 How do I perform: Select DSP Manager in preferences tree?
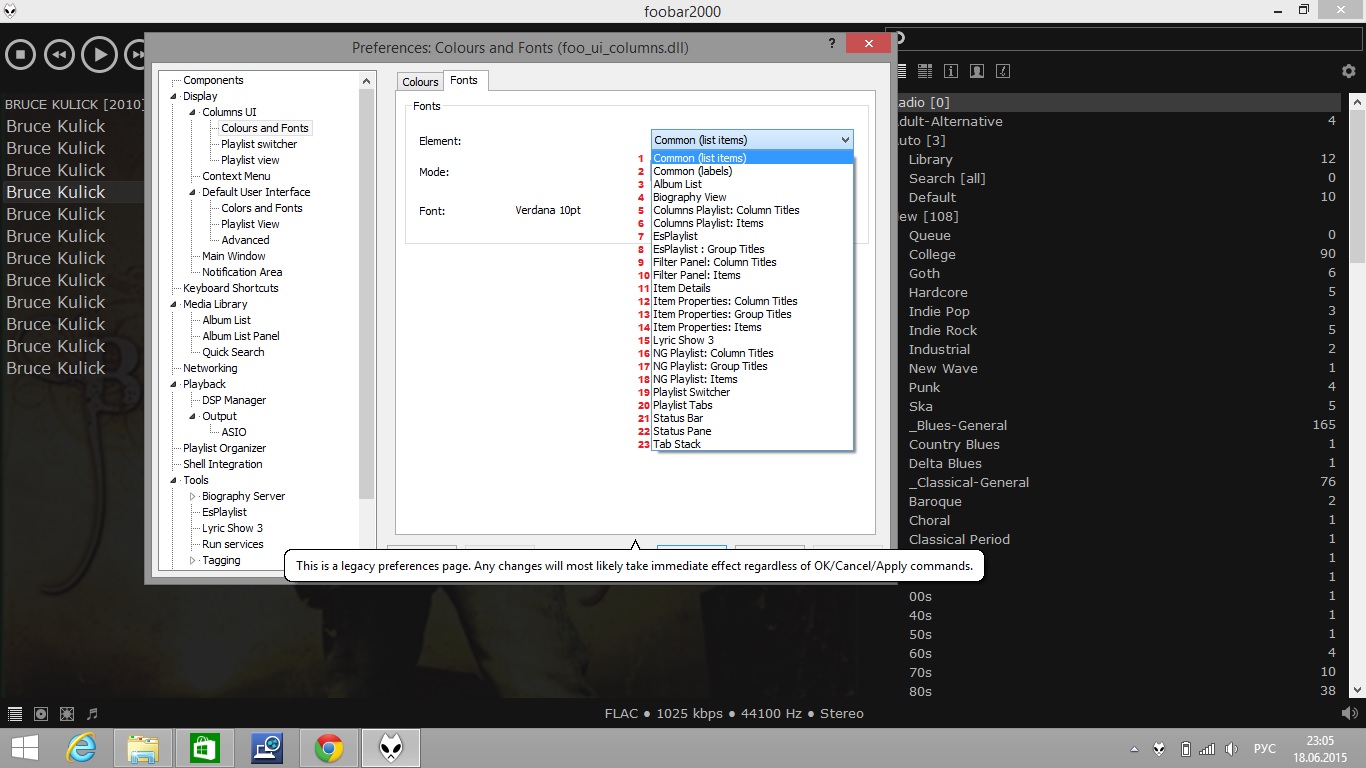coord(234,400)
